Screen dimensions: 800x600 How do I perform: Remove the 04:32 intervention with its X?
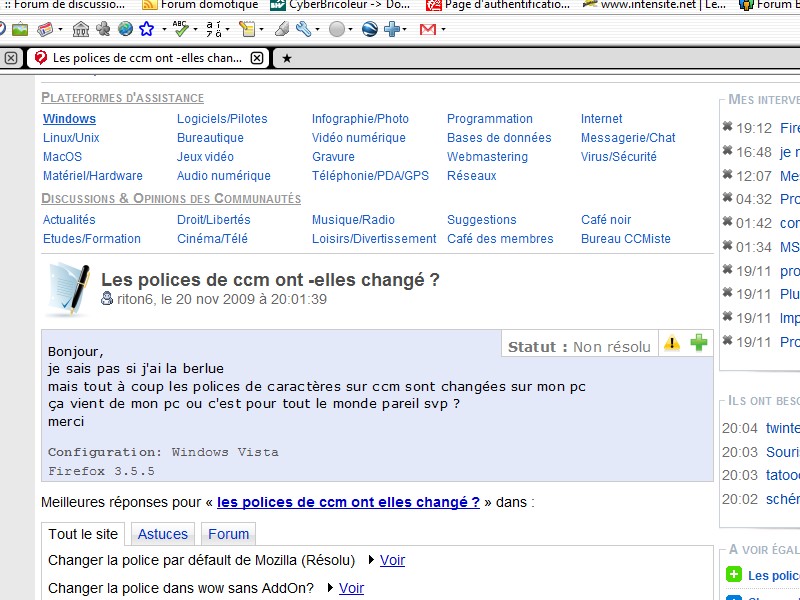727,198
